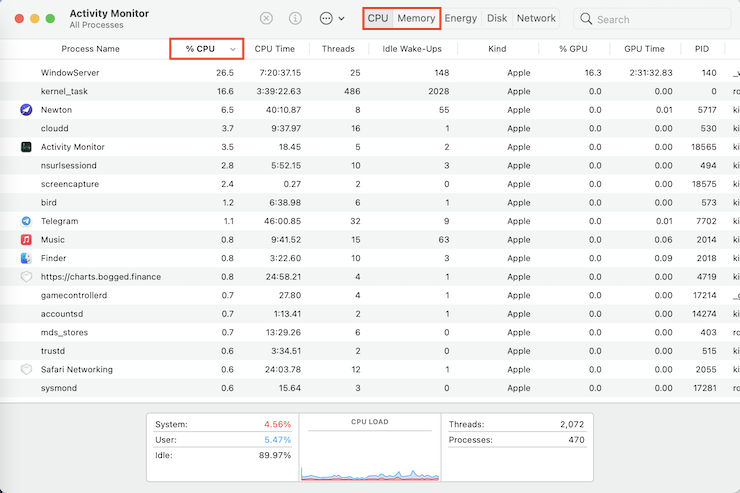The height and width of the screenshot is (493, 740).
Task: Click the Finder app icon
Action: coord(26,258)
